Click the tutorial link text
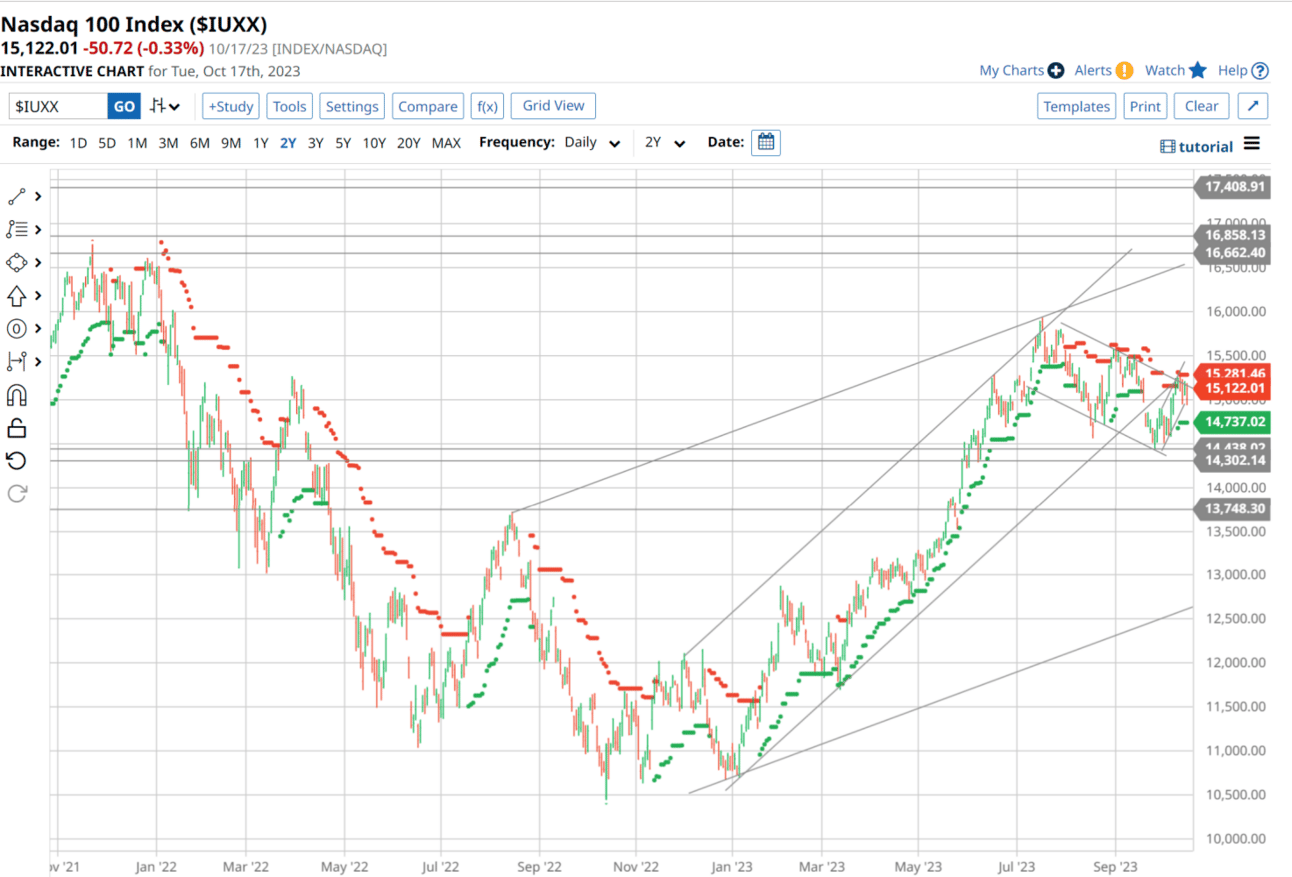Screen dimensions: 1292x877 click(x=1206, y=147)
